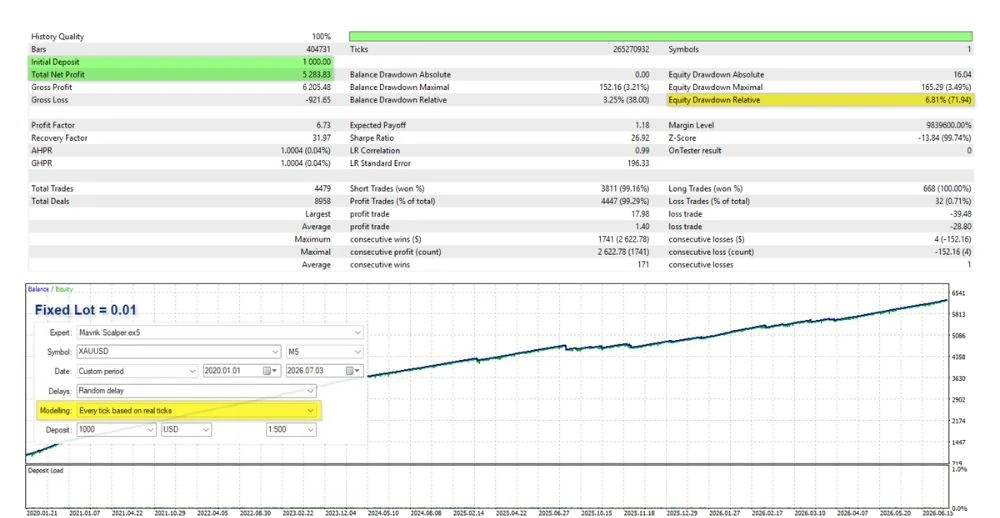This screenshot has width=1000, height=518.
Task: Select the AHPR row label
Action: point(40,151)
